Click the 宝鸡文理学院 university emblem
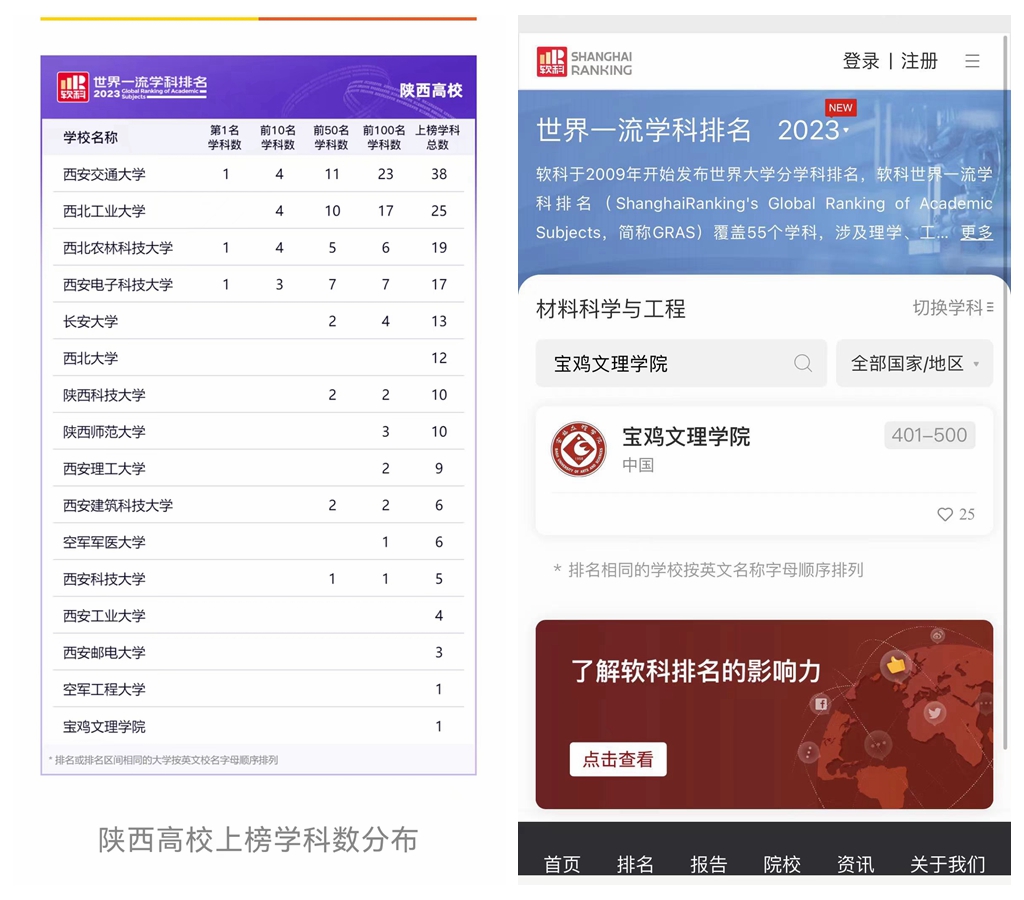This screenshot has height=900, width=1024. (579, 449)
